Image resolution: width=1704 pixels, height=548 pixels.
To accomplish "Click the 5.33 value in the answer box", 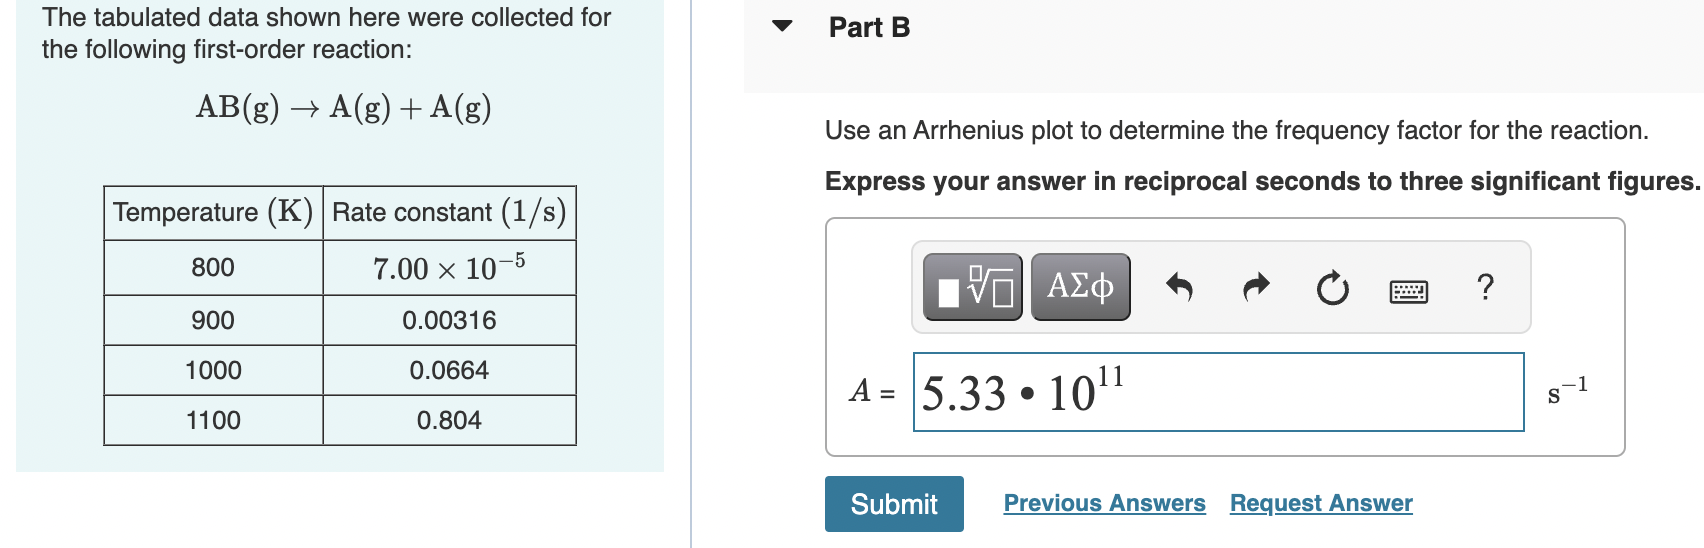I will tap(963, 393).
